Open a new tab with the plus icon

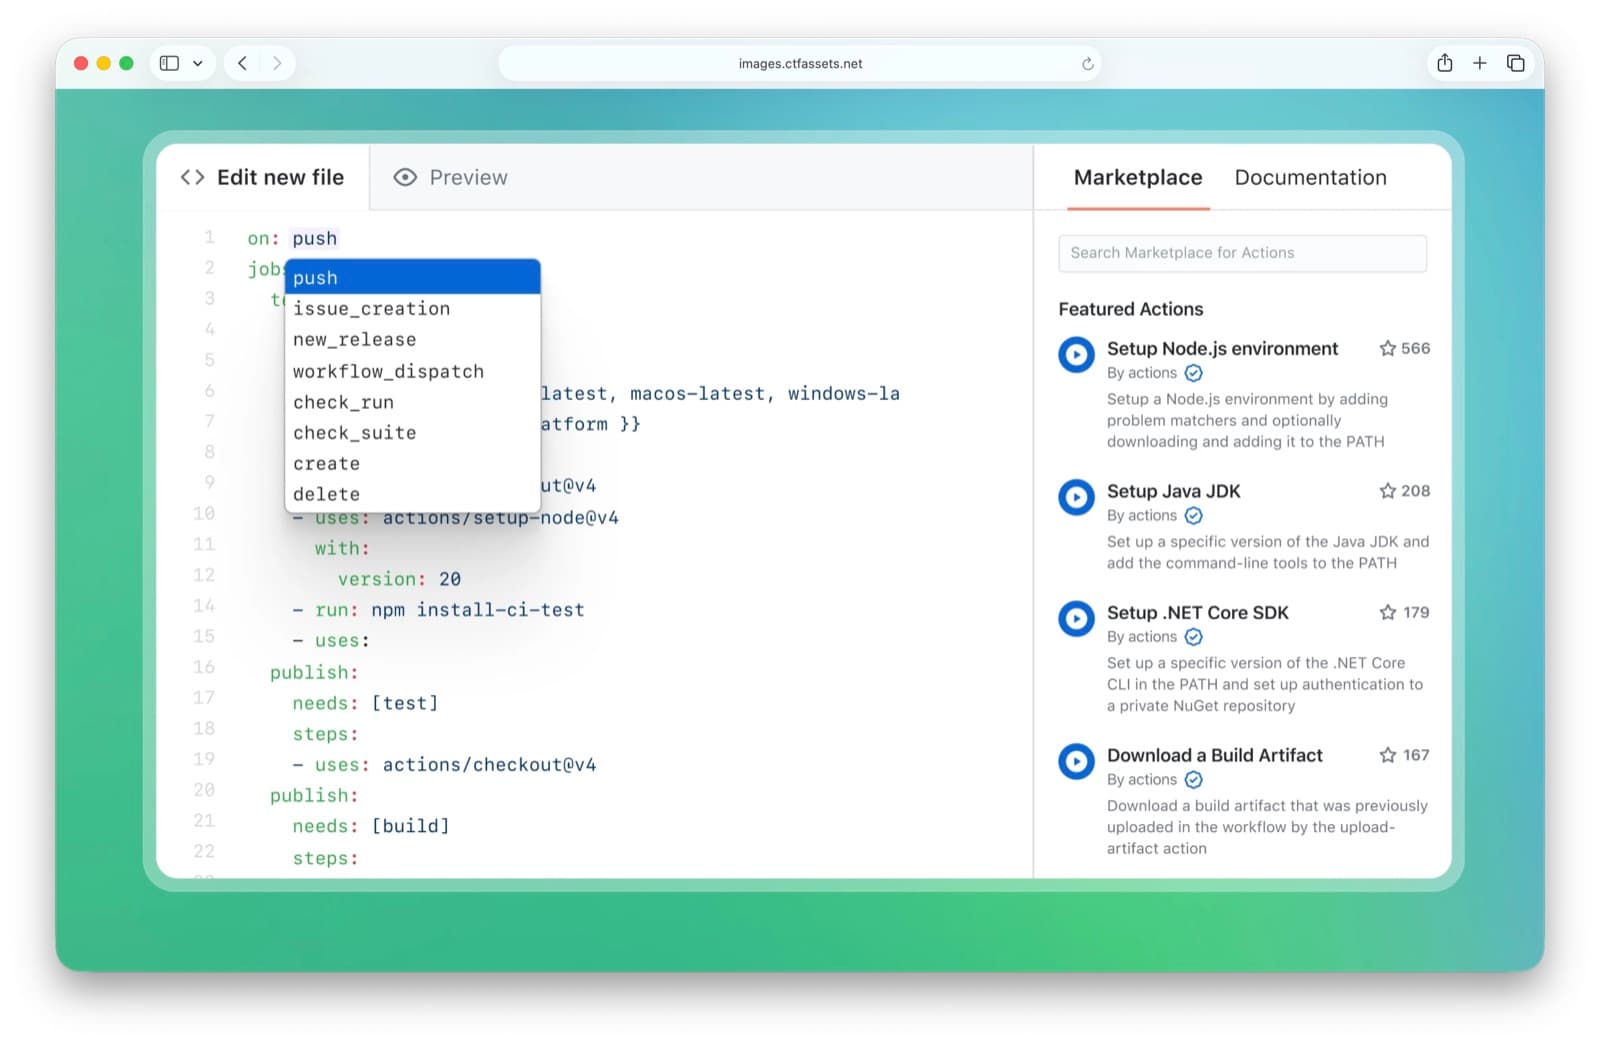point(1480,63)
